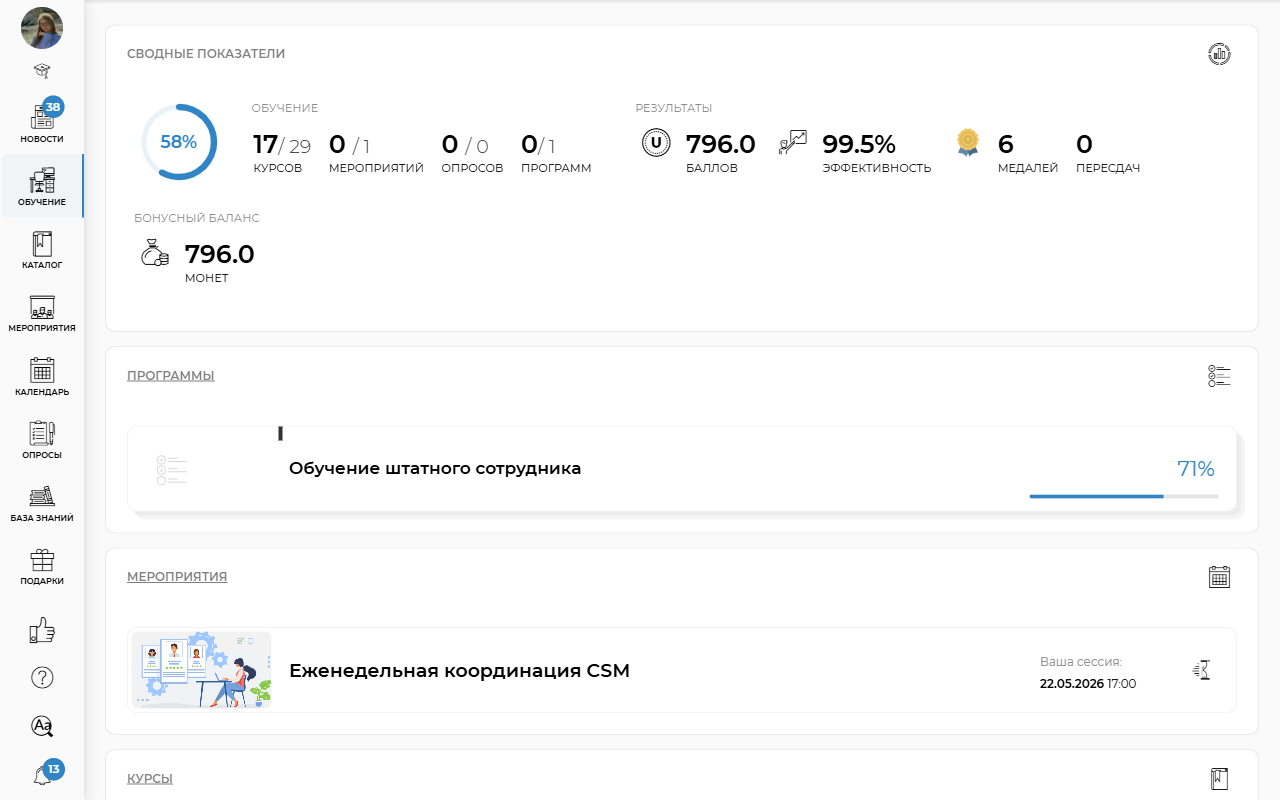
Task: Click the coin icon next to 796.0 баллов
Action: (655, 143)
